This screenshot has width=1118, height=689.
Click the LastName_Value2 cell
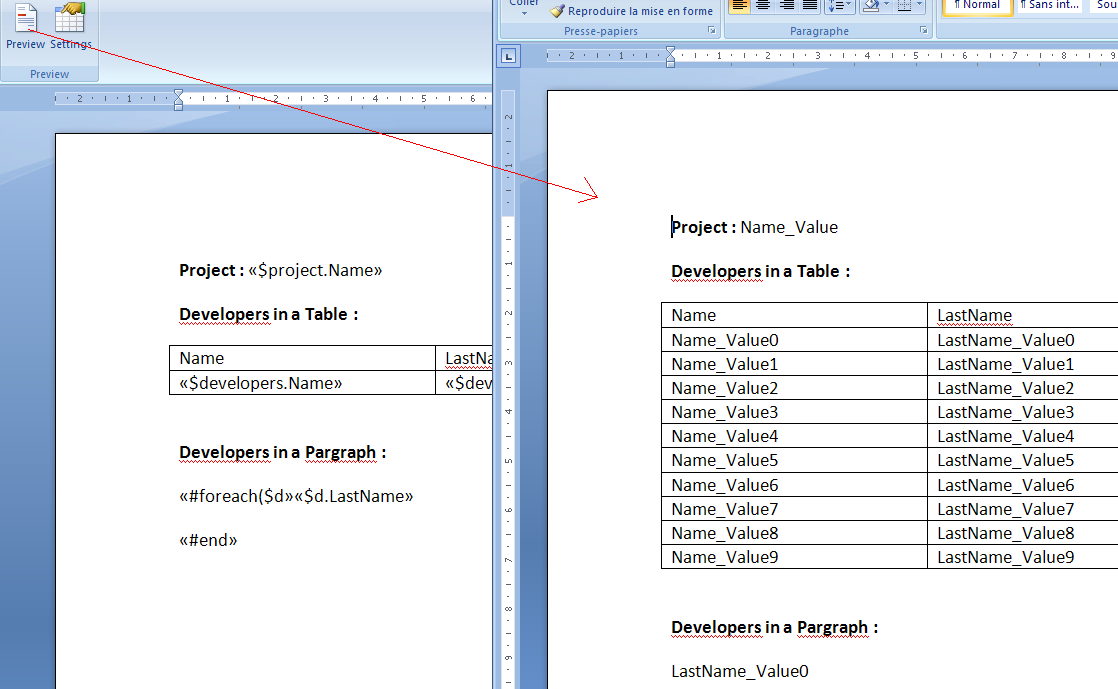(x=1022, y=389)
